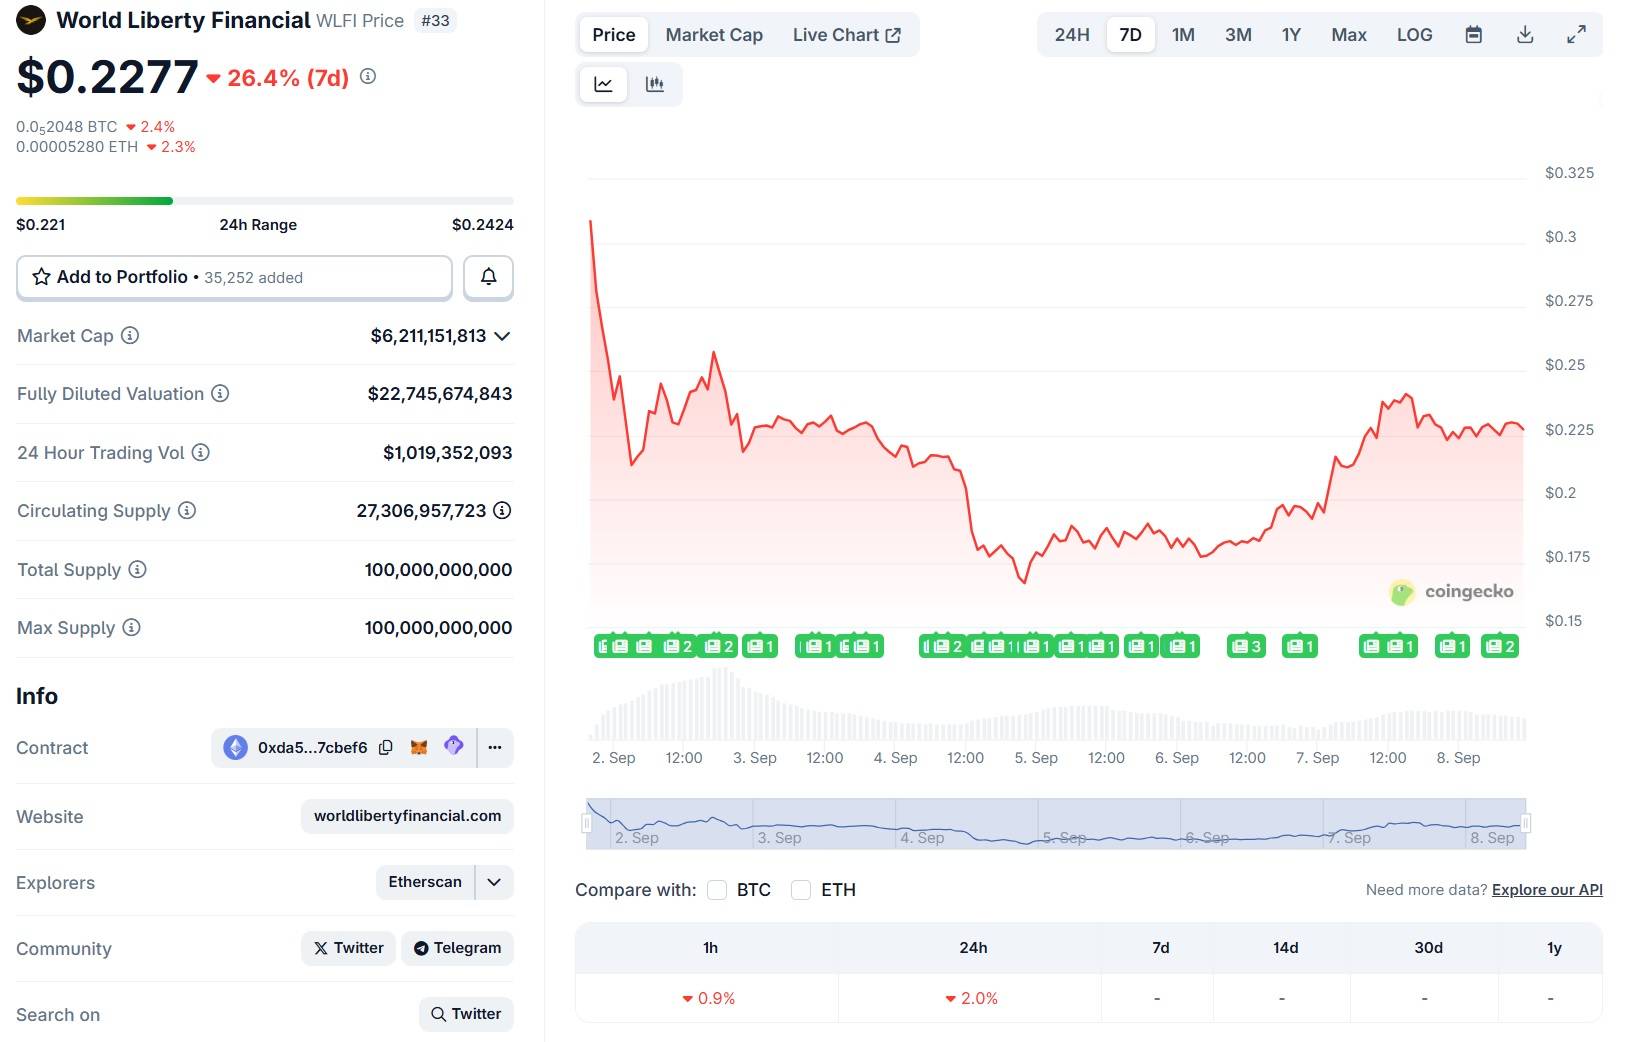Open the Twitter community link
The height and width of the screenshot is (1042, 1631).
pos(348,948)
